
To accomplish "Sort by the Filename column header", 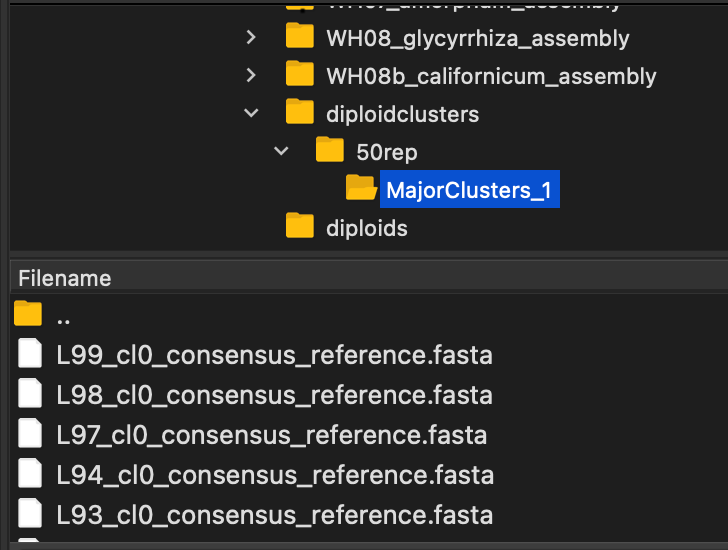I will [65, 278].
